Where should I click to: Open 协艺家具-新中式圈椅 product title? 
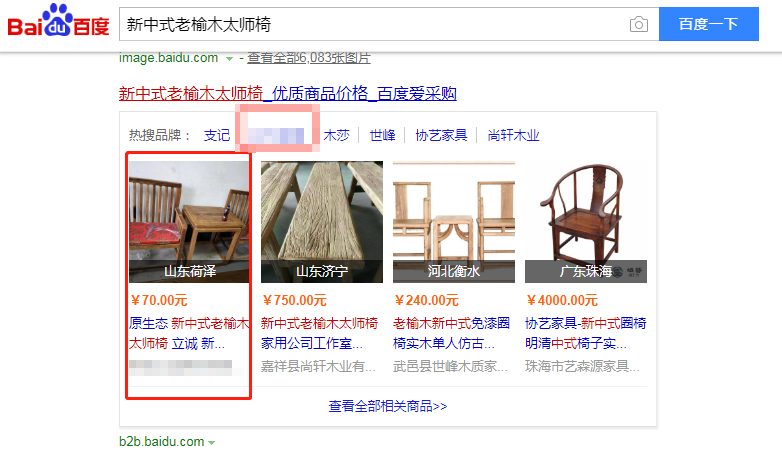point(586,333)
